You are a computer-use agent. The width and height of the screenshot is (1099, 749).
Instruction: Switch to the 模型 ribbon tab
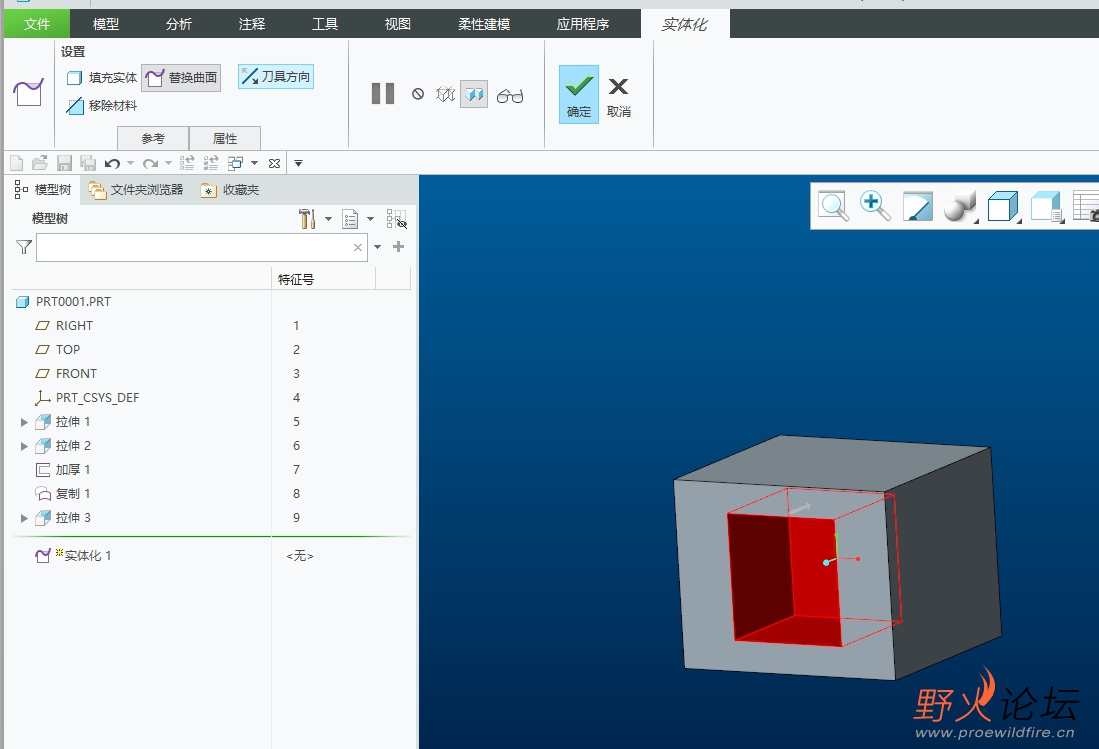pos(106,24)
